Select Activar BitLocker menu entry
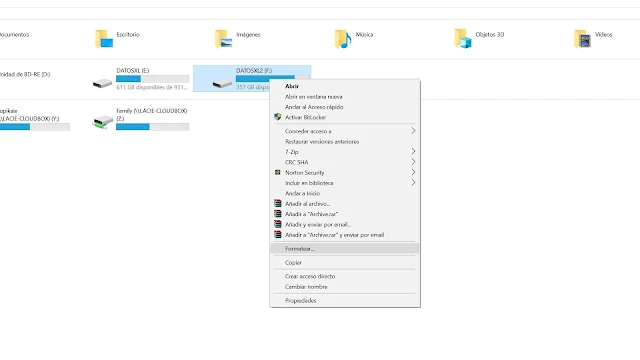 [x=345, y=117]
